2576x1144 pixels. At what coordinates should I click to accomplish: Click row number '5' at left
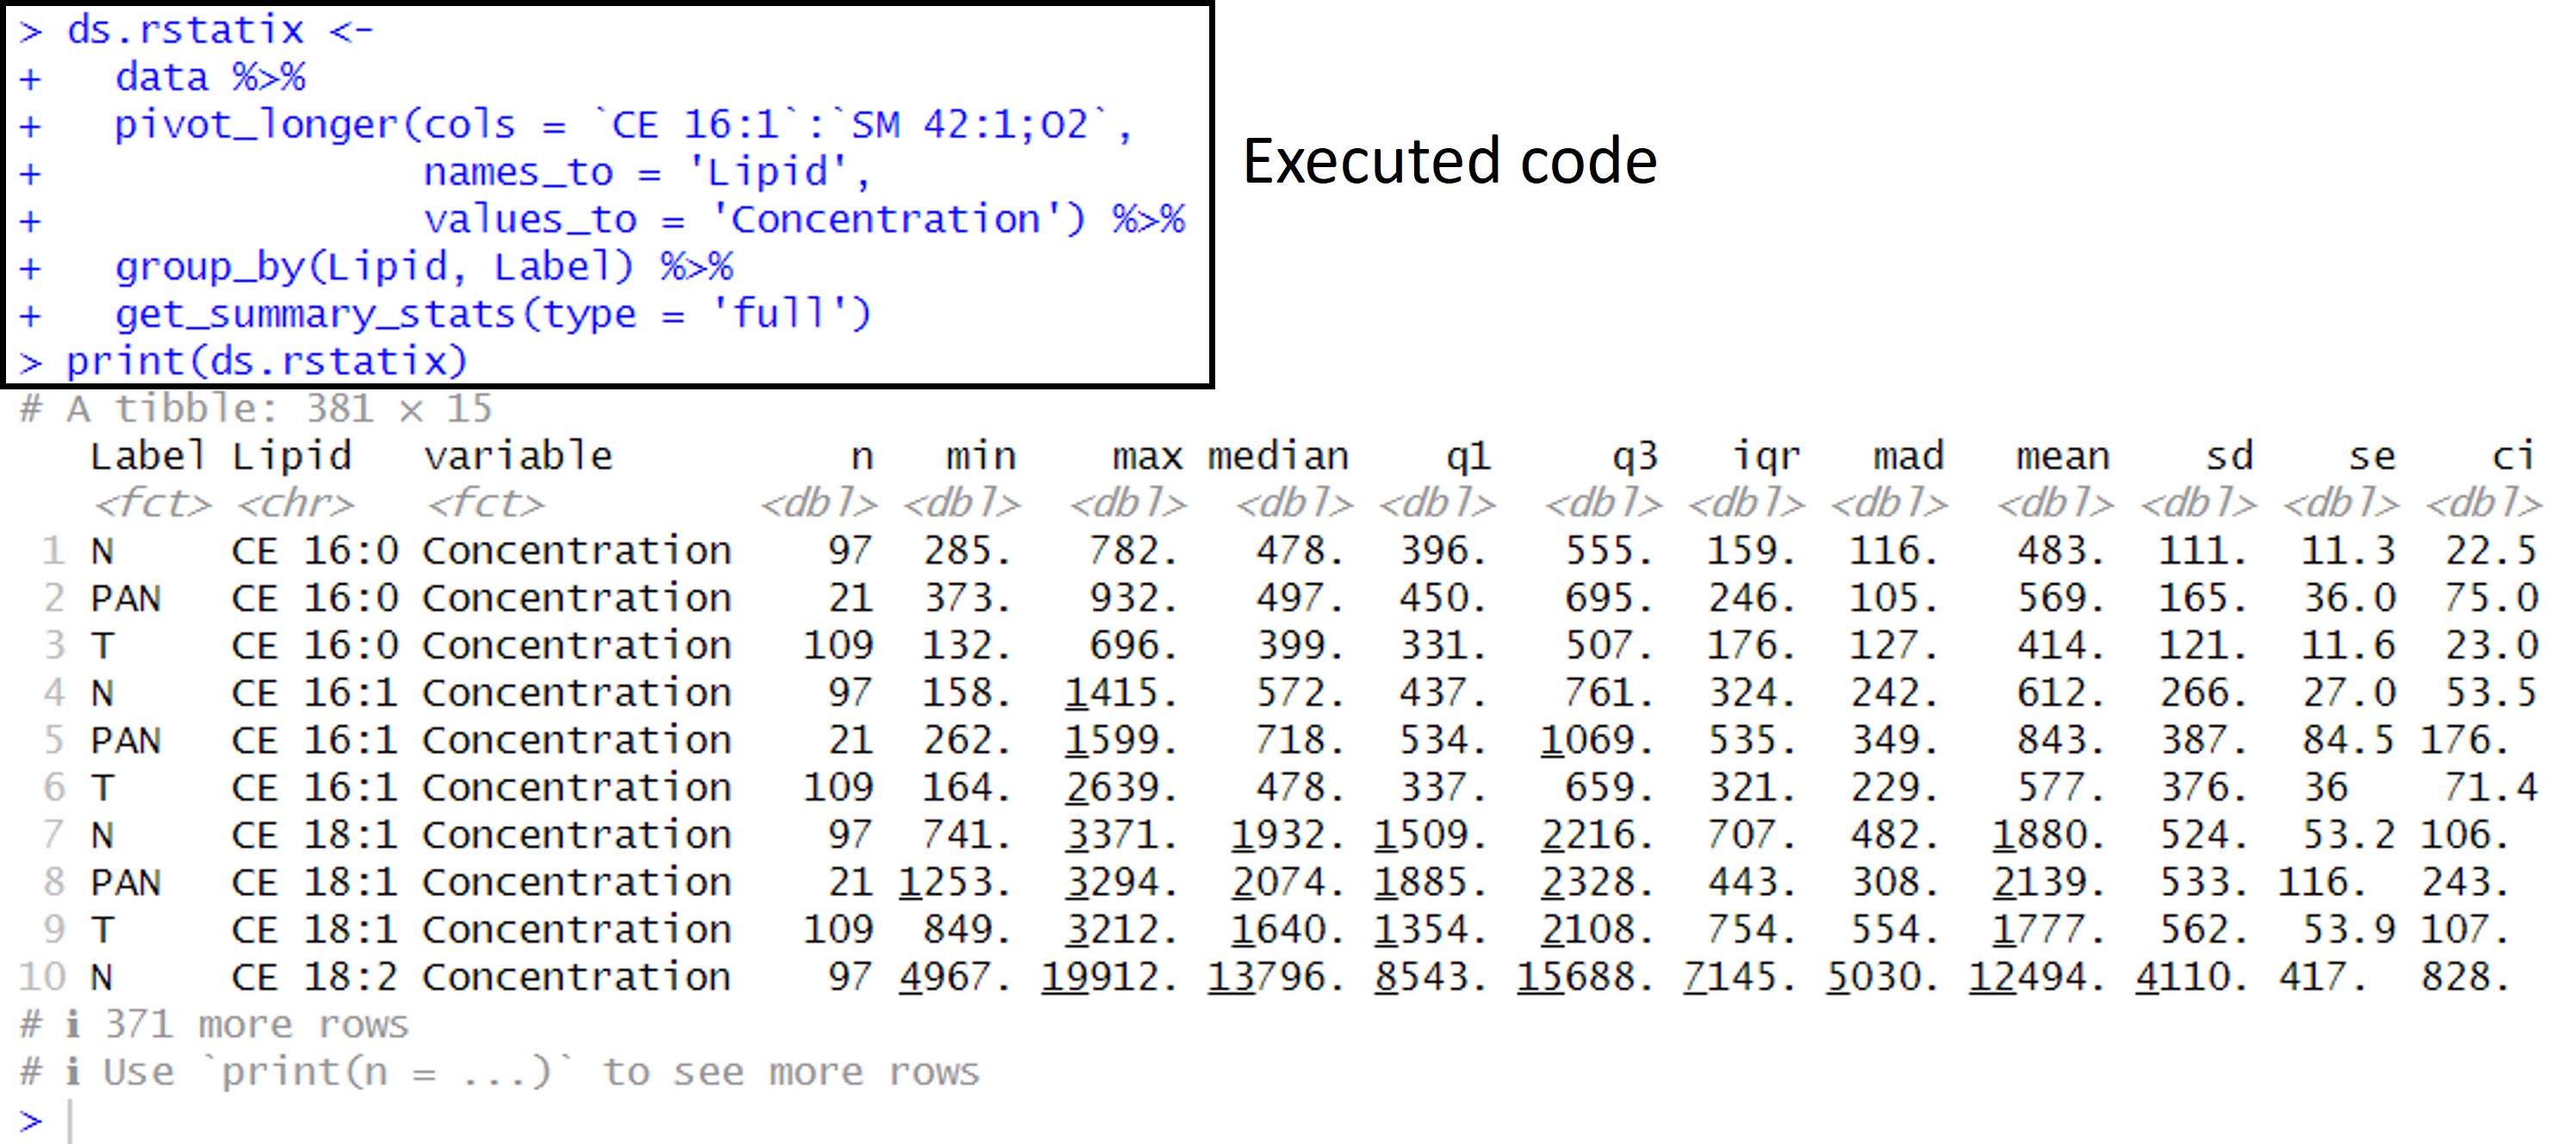point(54,740)
